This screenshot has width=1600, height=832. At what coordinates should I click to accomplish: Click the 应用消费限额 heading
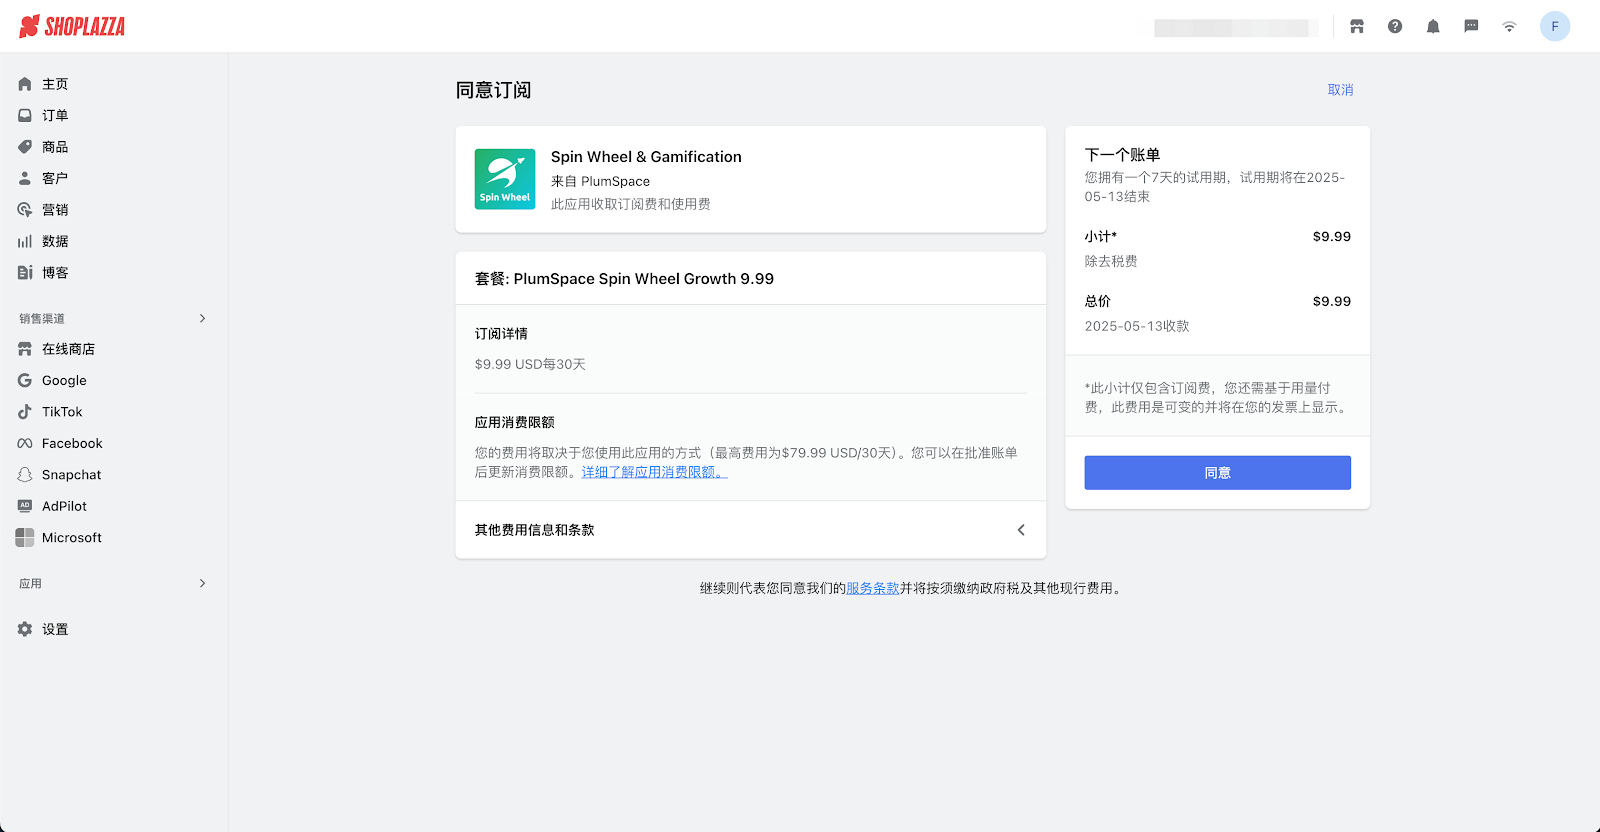tap(514, 423)
